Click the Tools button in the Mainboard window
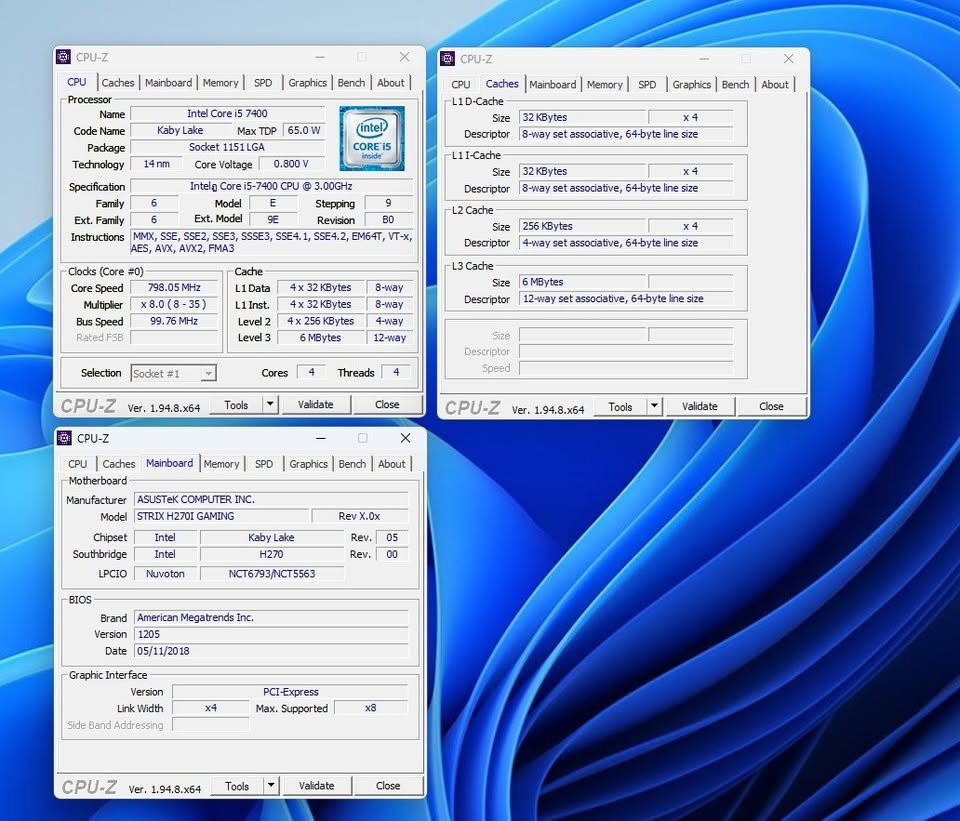 click(236, 786)
